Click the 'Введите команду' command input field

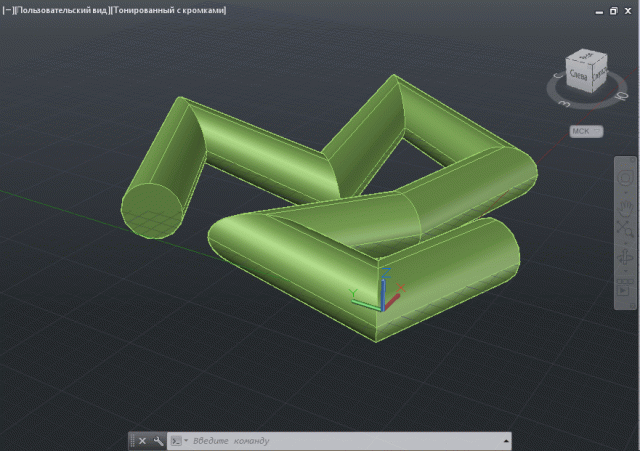pos(340,440)
